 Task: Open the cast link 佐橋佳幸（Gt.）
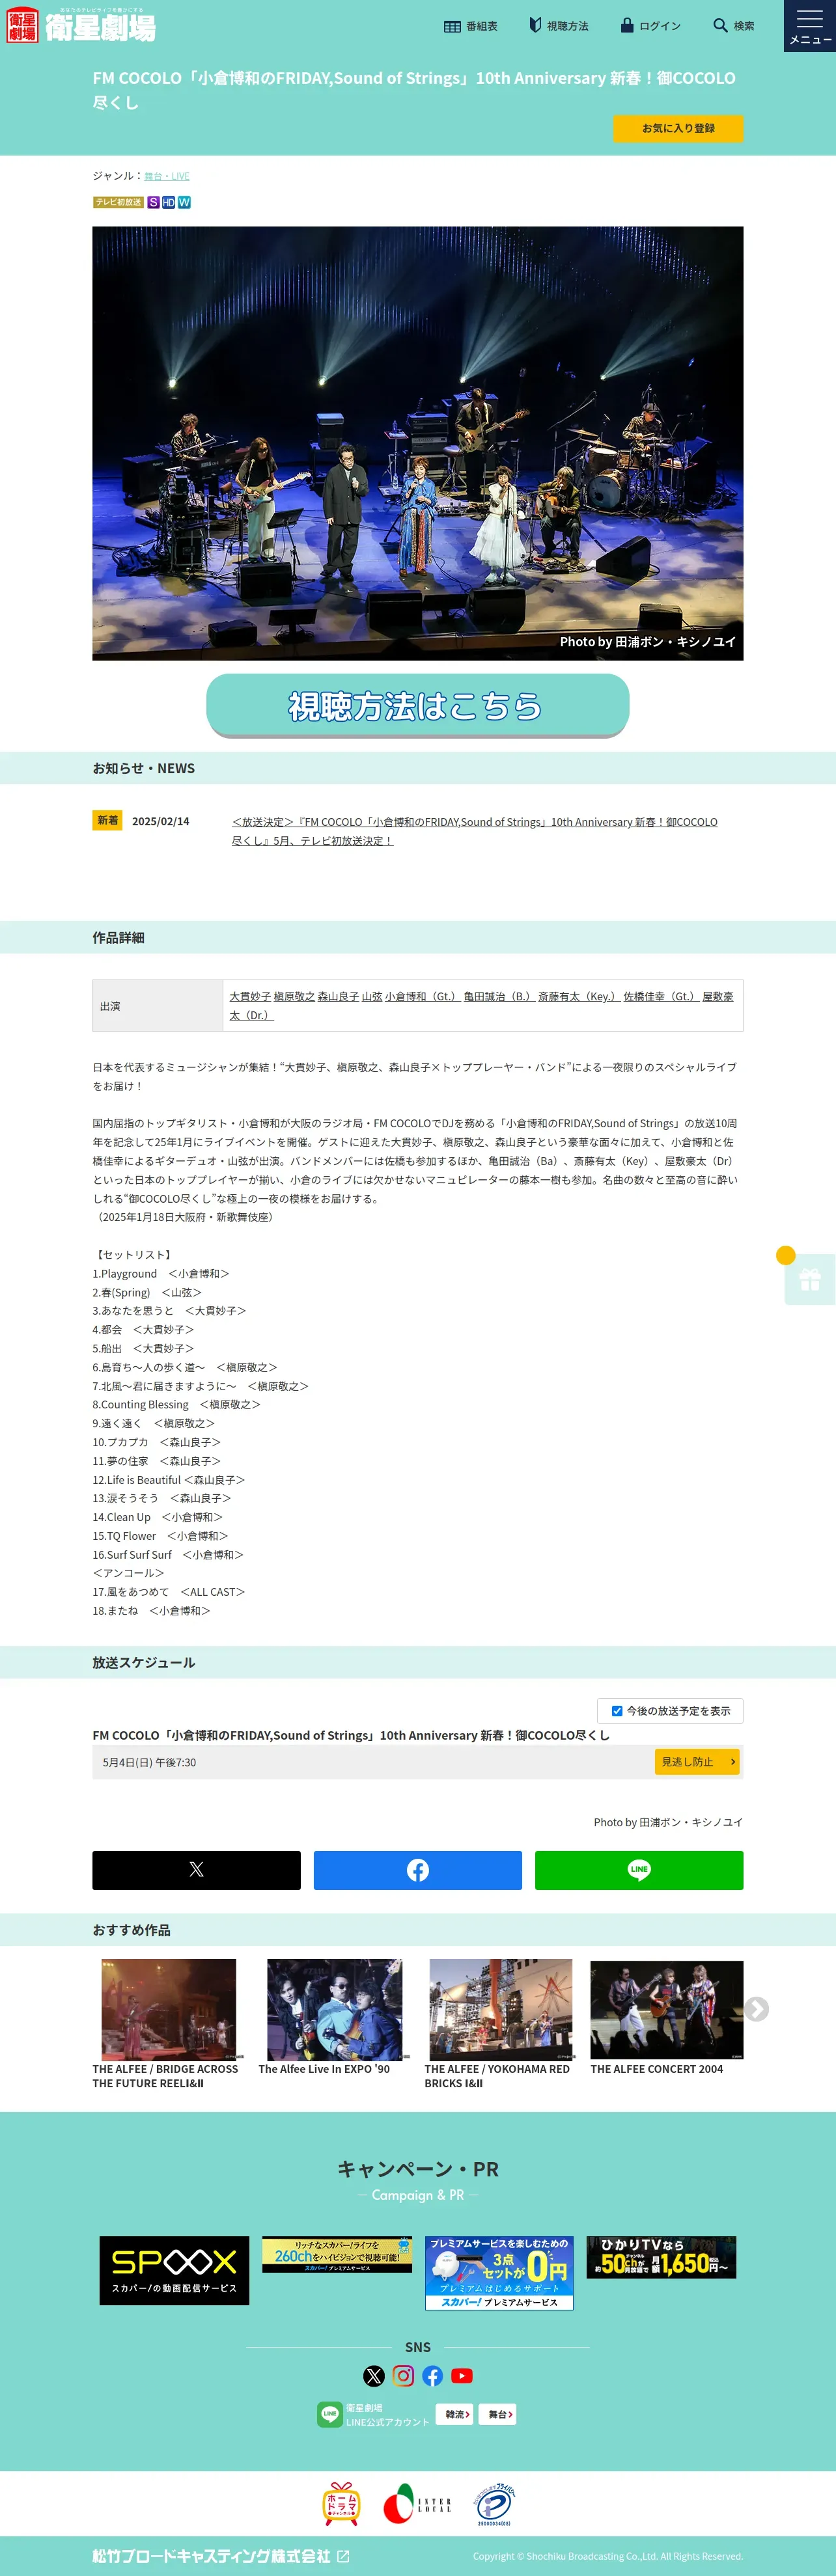pyautogui.click(x=661, y=996)
